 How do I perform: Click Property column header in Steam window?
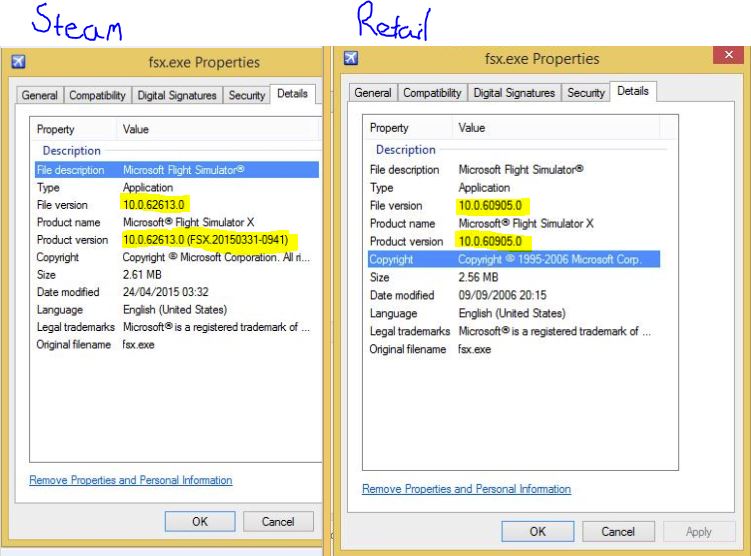tap(74, 129)
